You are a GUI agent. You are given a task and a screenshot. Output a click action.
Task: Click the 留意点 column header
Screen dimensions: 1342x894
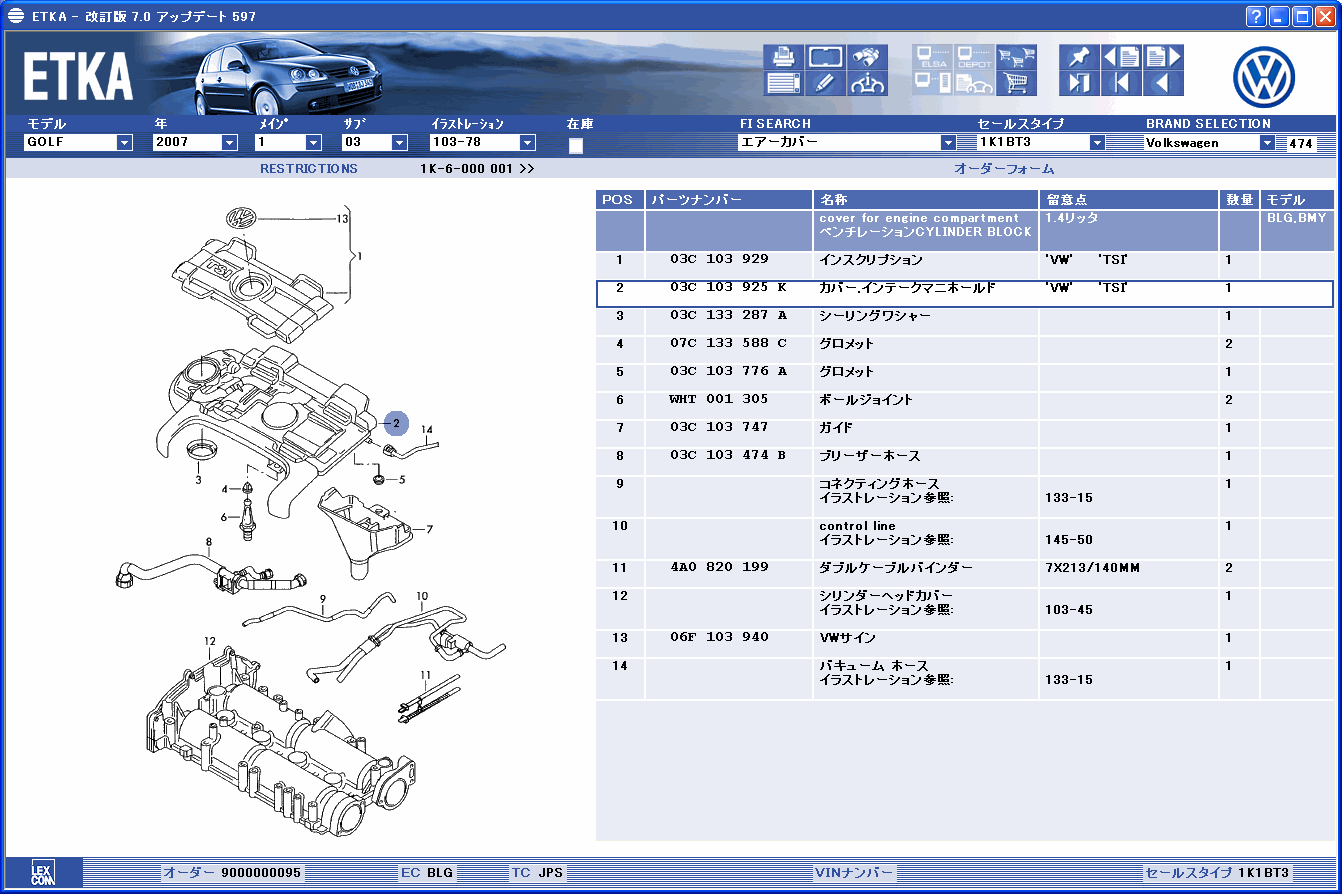pos(1129,199)
